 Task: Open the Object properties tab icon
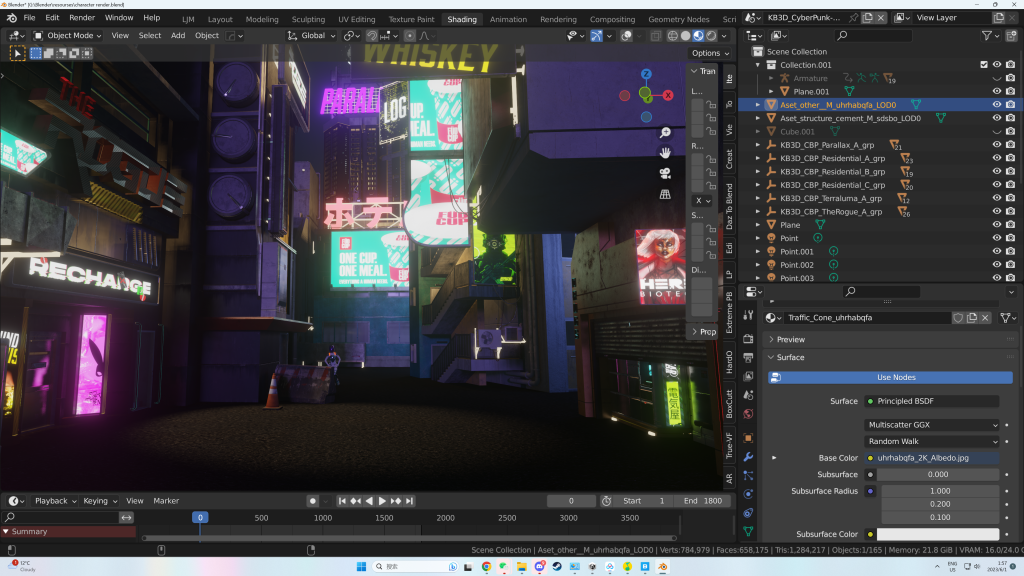(748, 438)
